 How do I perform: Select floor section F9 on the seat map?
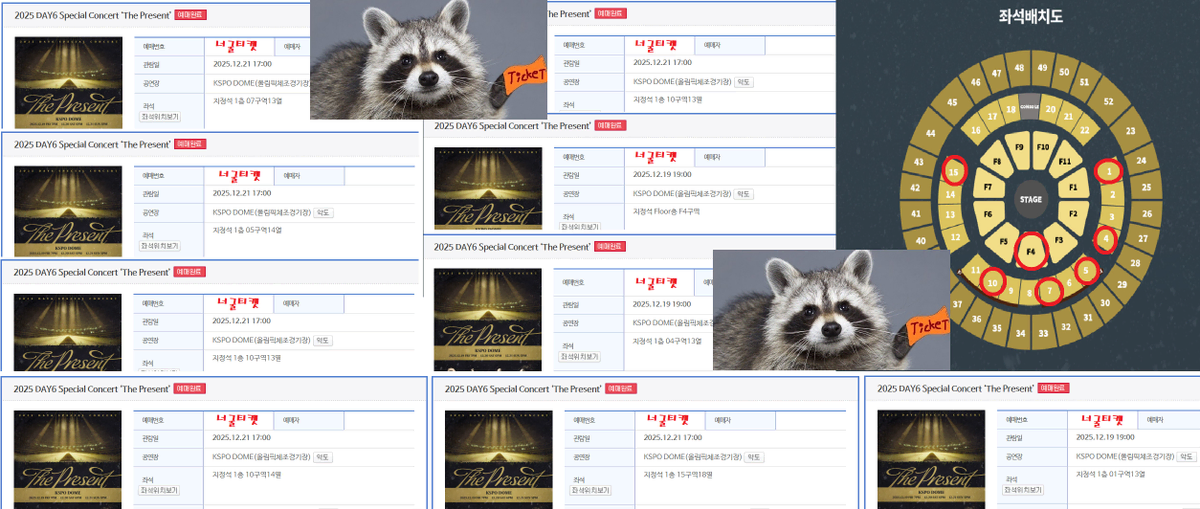1020,148
